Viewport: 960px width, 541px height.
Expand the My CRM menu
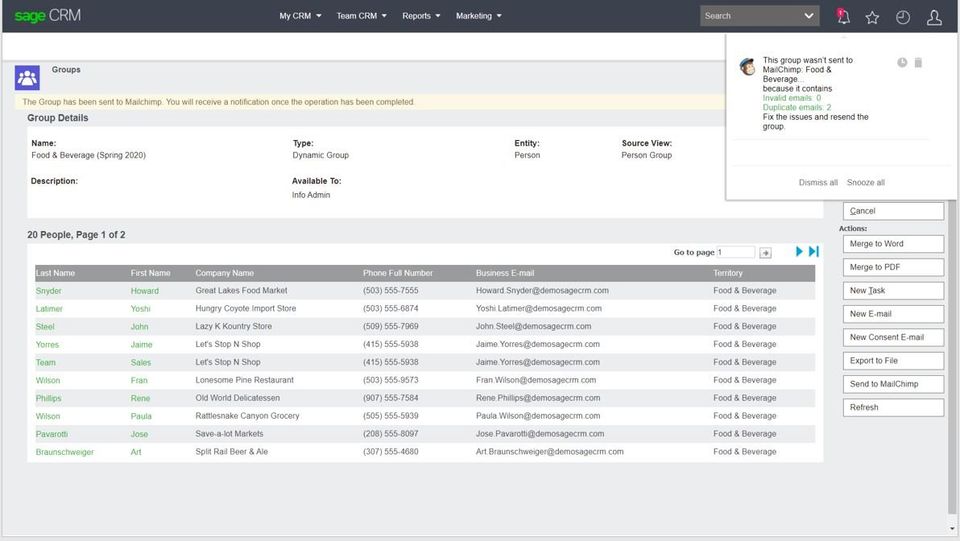[300, 16]
